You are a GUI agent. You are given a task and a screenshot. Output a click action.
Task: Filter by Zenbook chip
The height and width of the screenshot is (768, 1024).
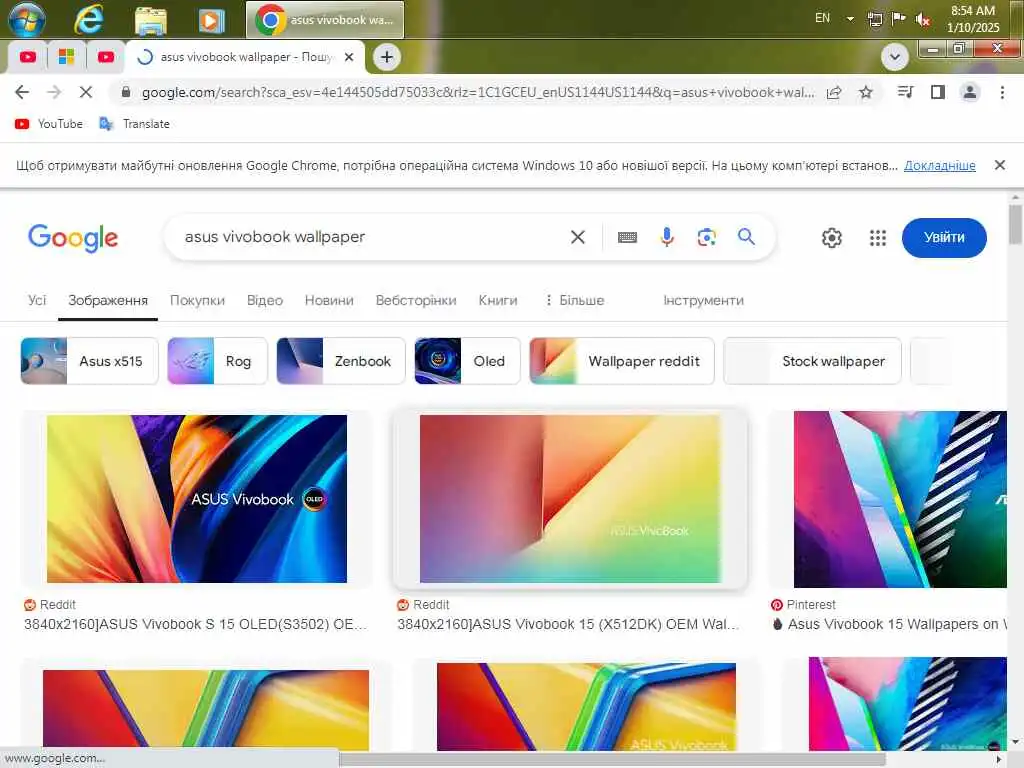341,361
